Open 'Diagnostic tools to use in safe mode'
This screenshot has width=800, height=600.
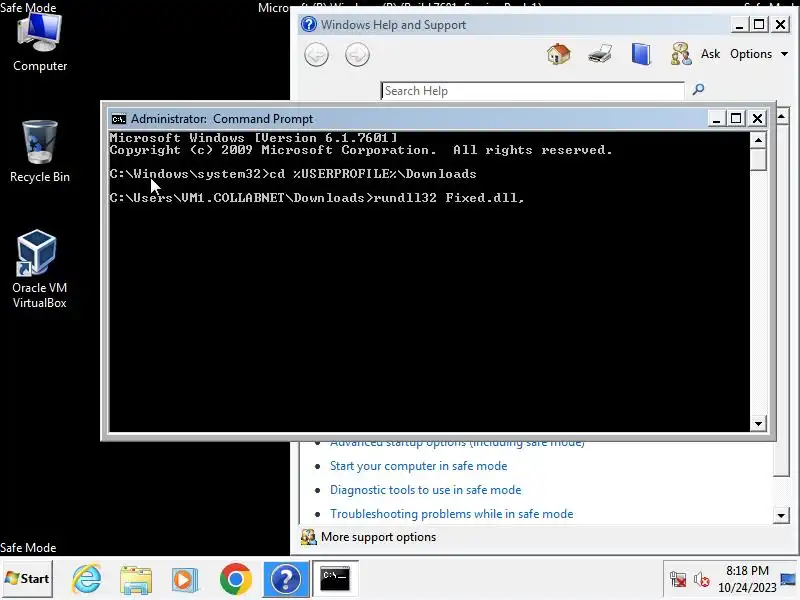point(426,490)
